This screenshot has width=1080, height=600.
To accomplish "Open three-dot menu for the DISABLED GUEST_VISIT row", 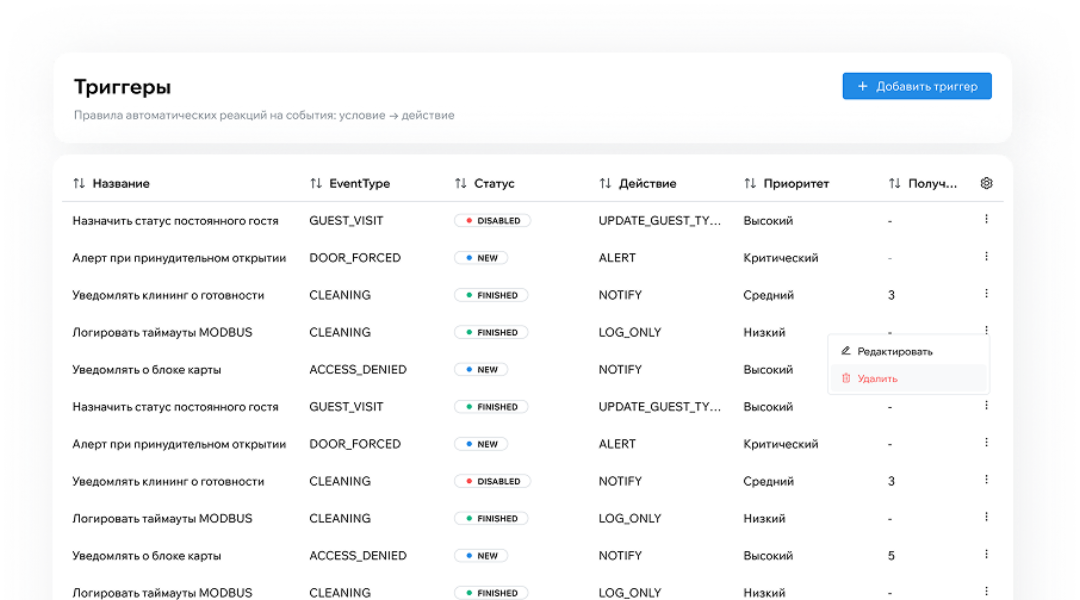I will (986, 219).
